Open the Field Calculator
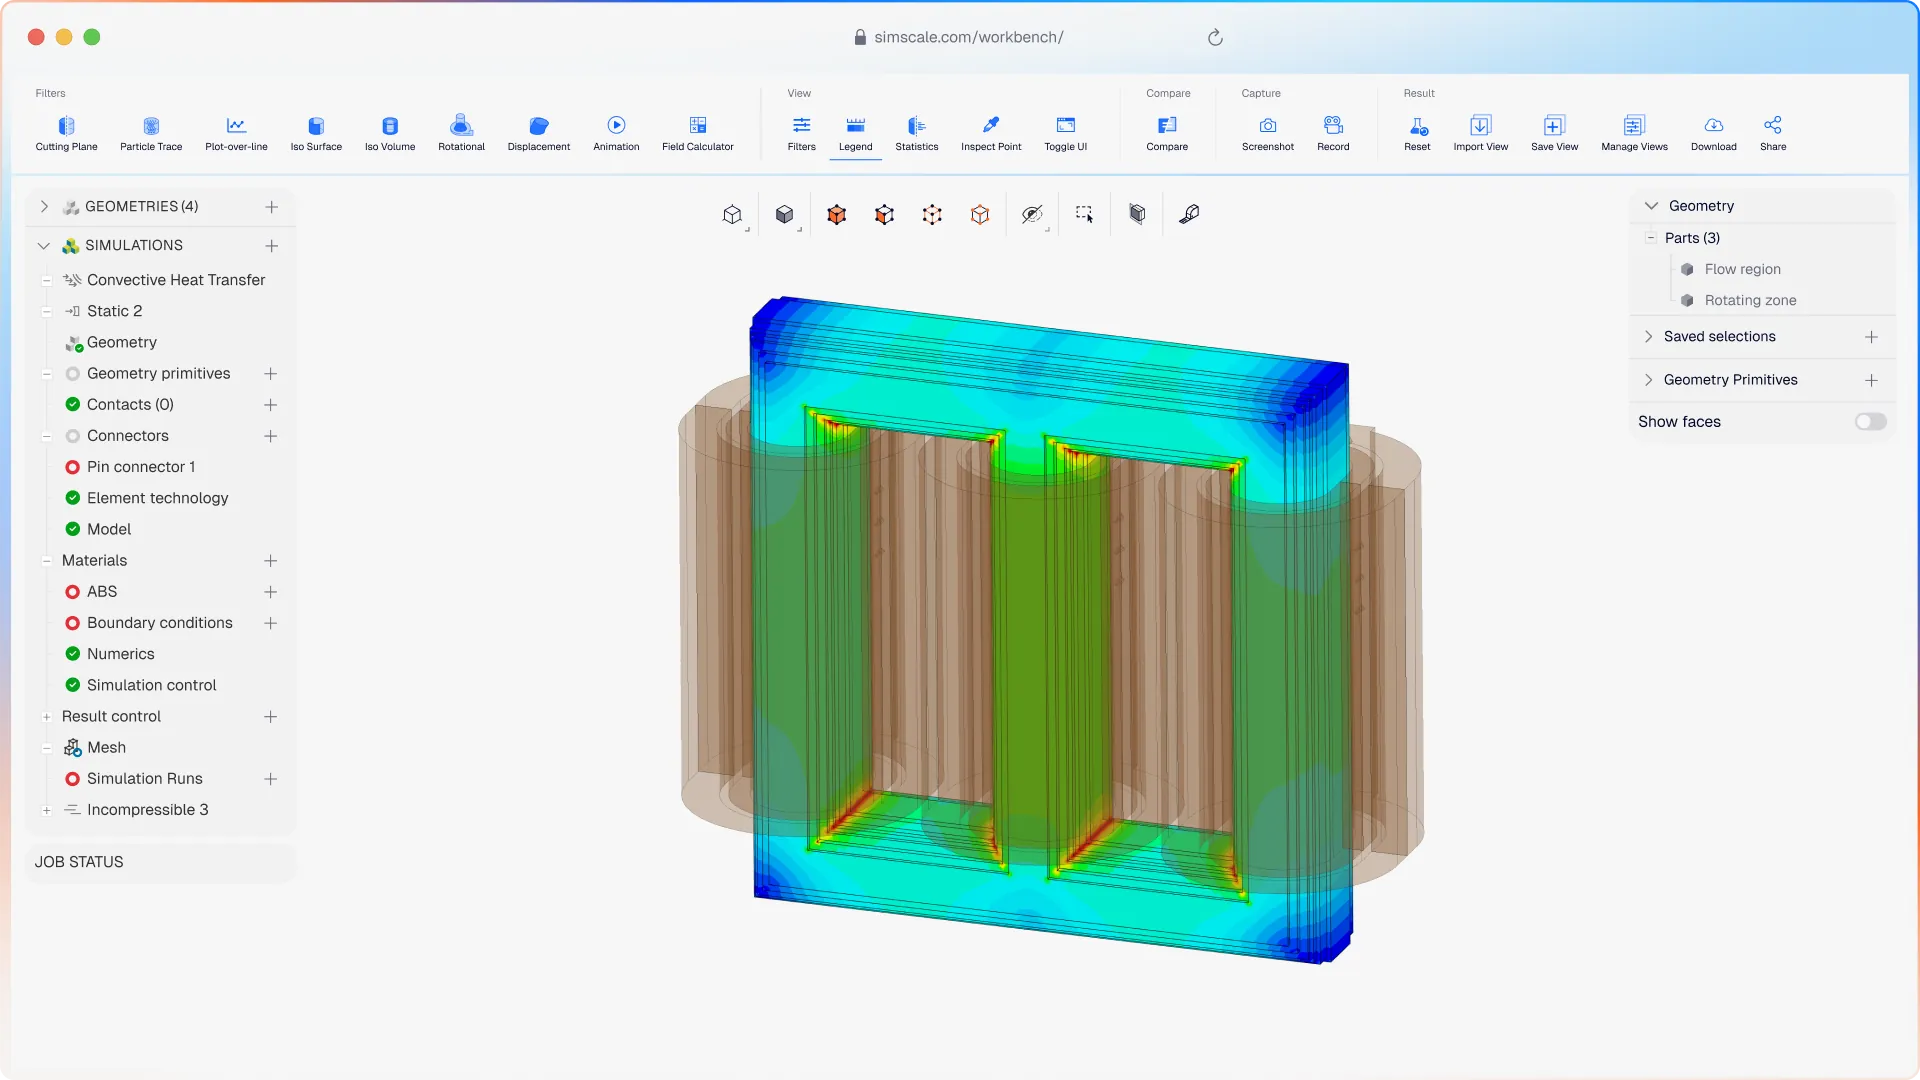1920x1080 pixels. point(698,133)
